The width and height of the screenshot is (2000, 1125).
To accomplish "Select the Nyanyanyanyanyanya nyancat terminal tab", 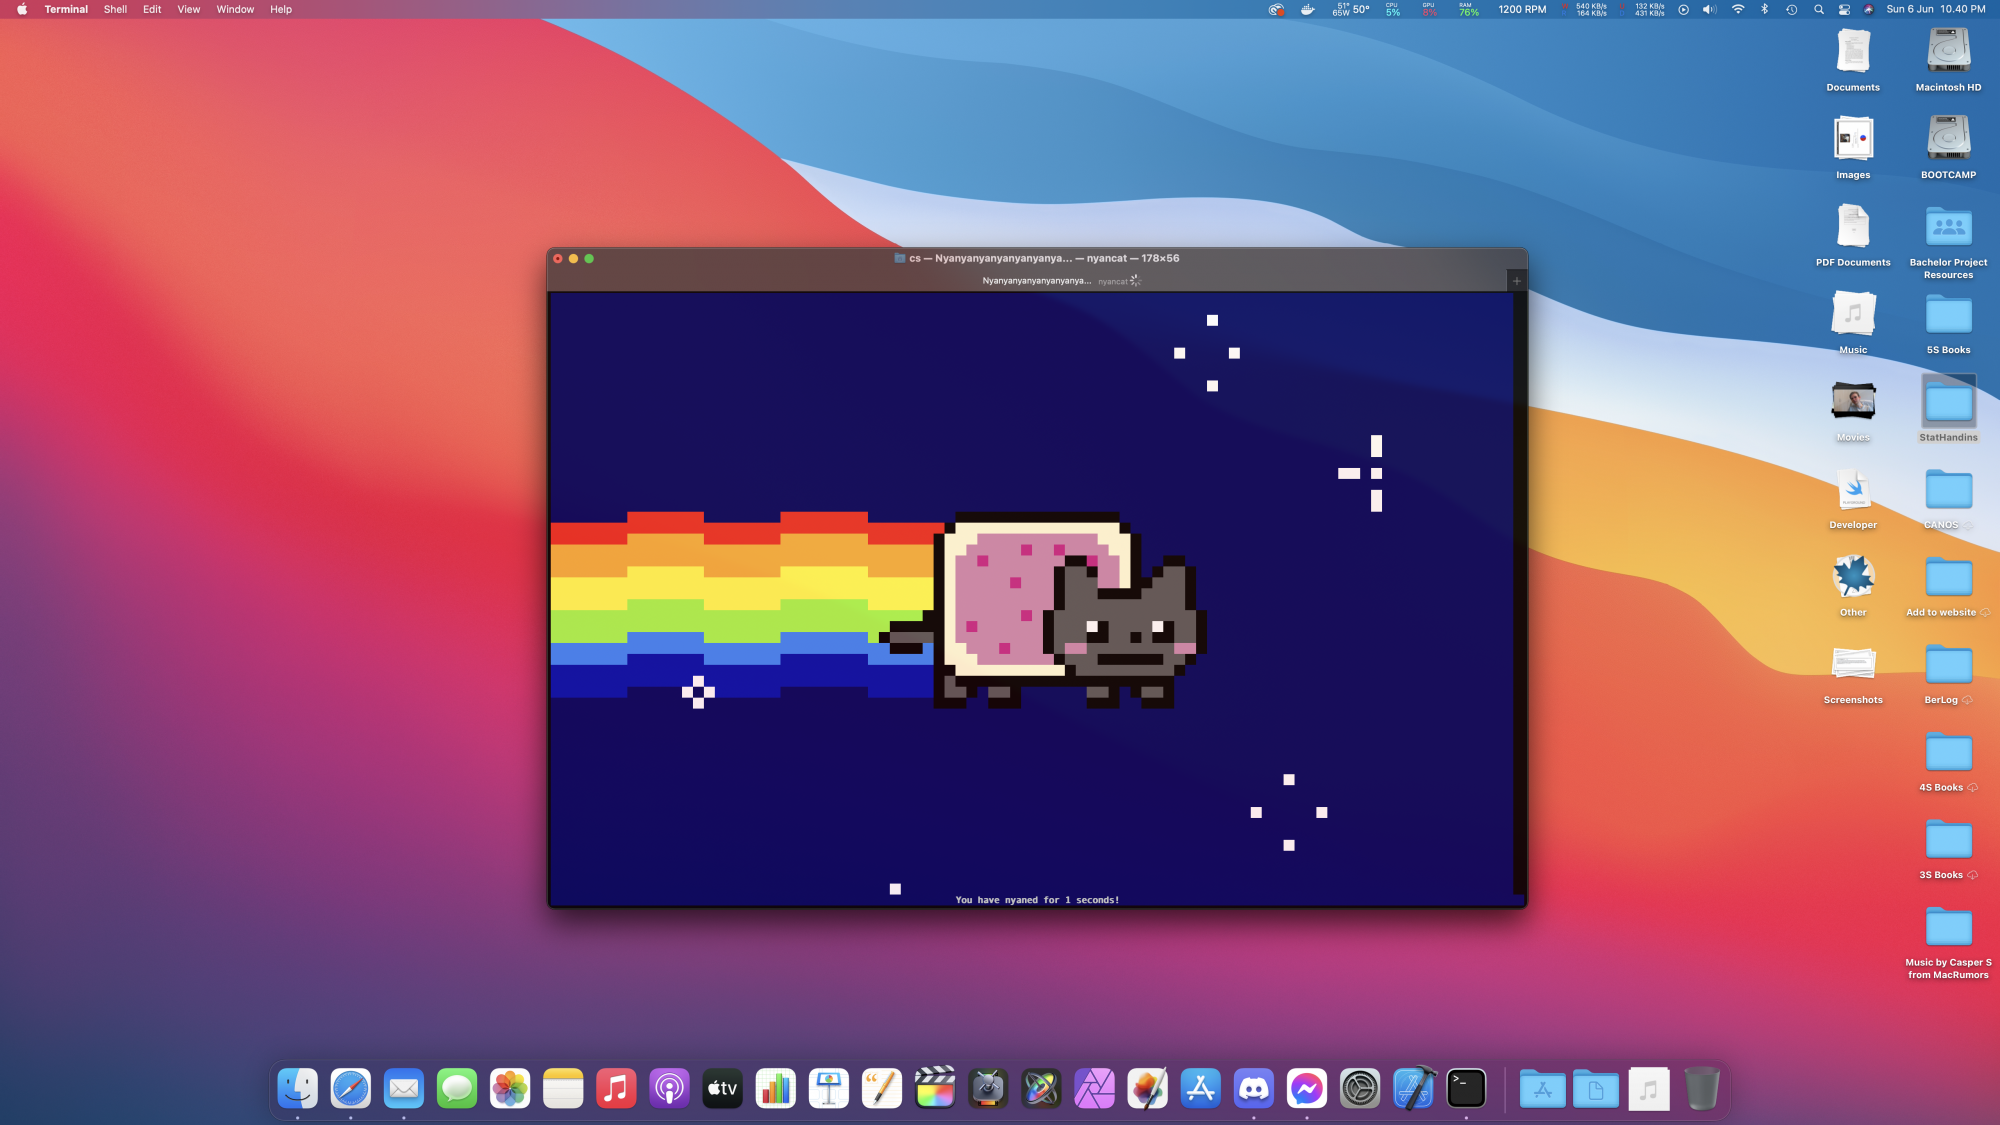I will click(1036, 281).
